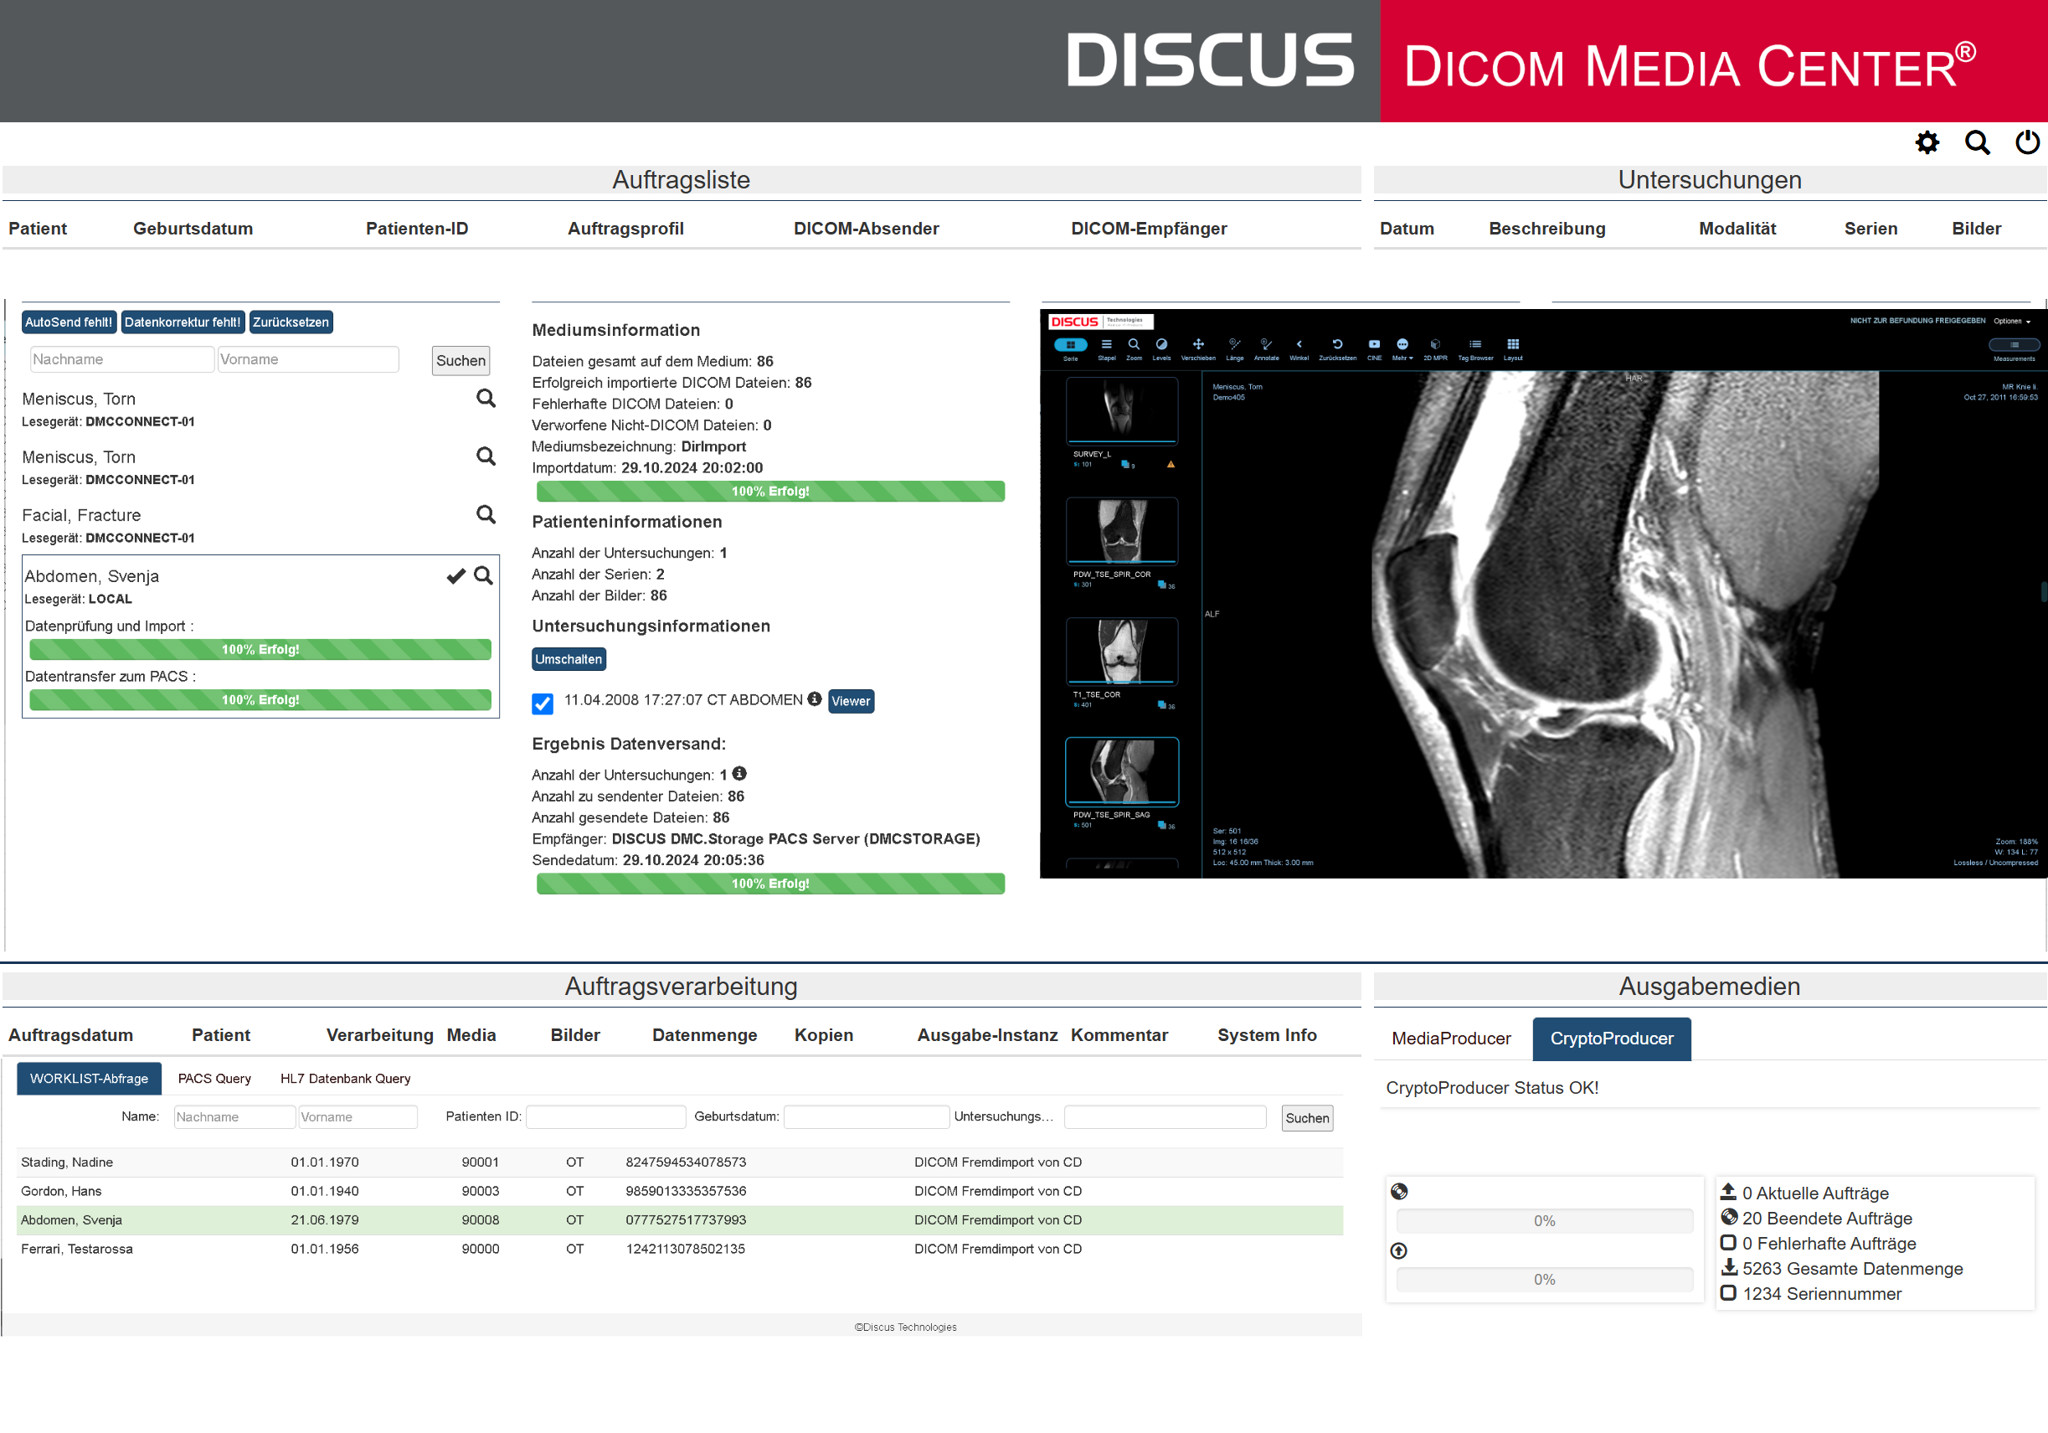Click the disc icon above first progress bar
Screen dimensions: 2048x1433
pyautogui.click(x=1399, y=1191)
